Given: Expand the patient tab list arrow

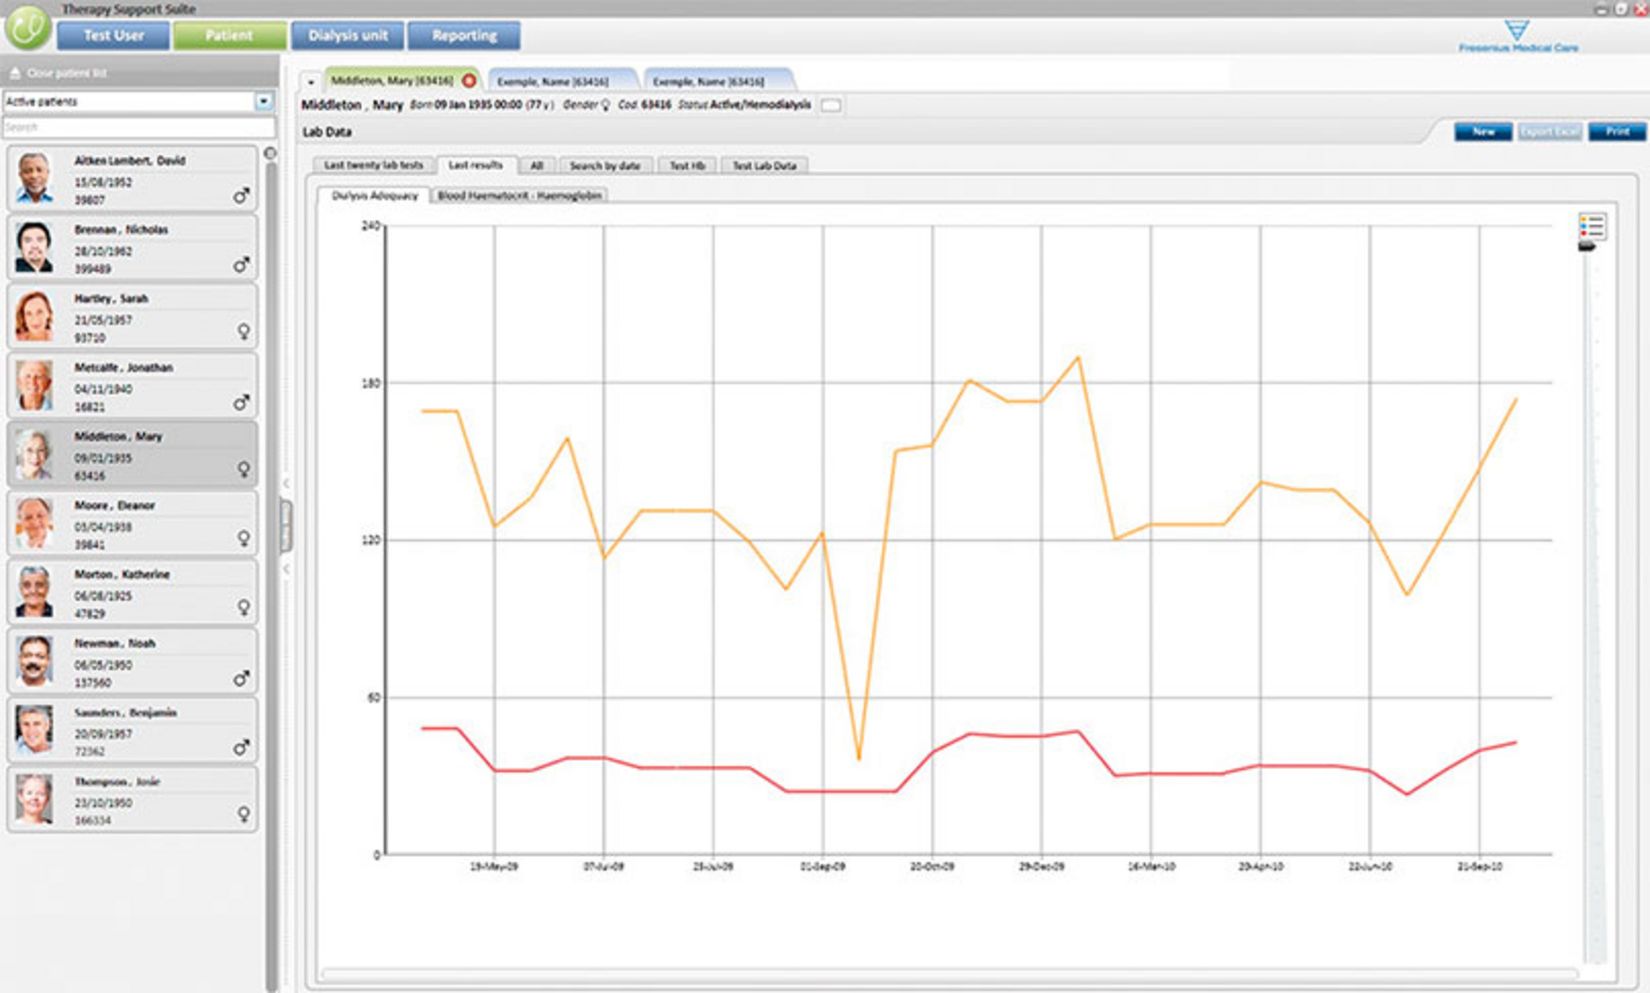Looking at the screenshot, I should (311, 82).
